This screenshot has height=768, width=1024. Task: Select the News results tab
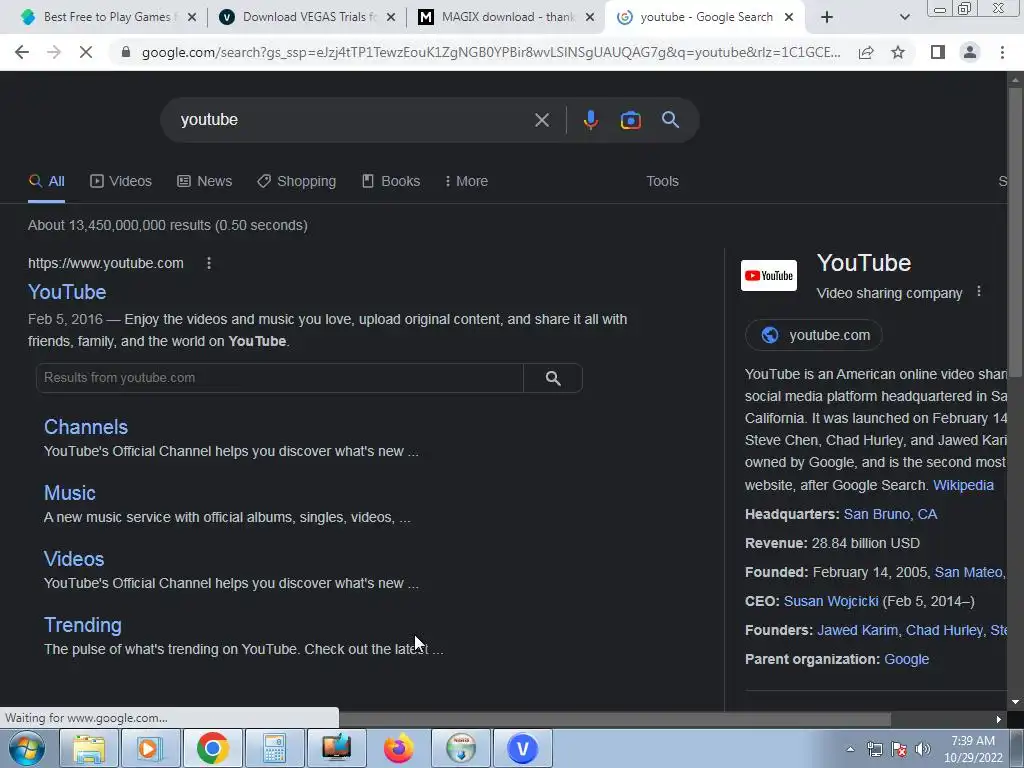204,182
